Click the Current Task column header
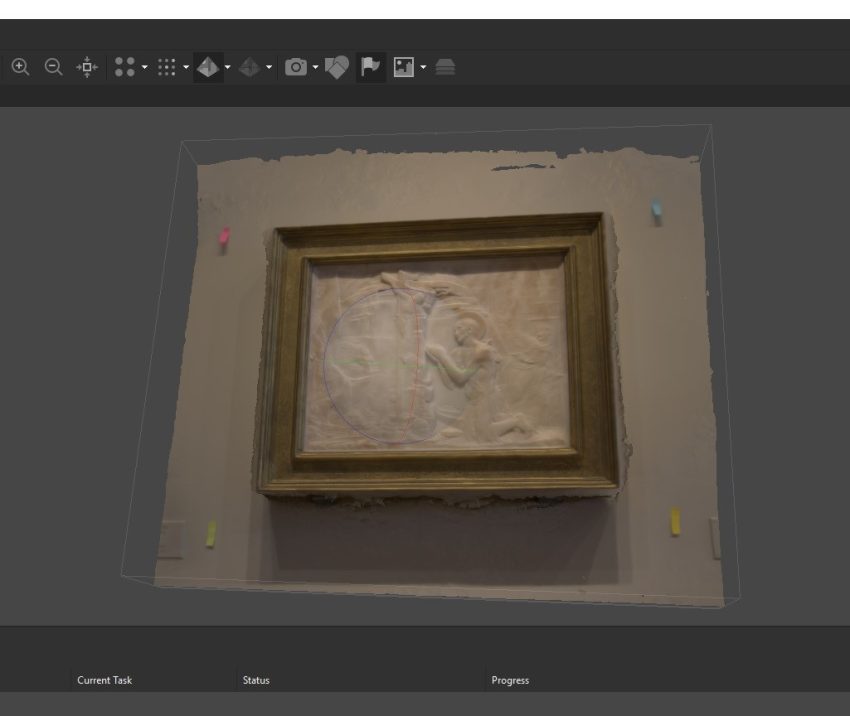Screen dimensions: 850x716 coord(104,680)
